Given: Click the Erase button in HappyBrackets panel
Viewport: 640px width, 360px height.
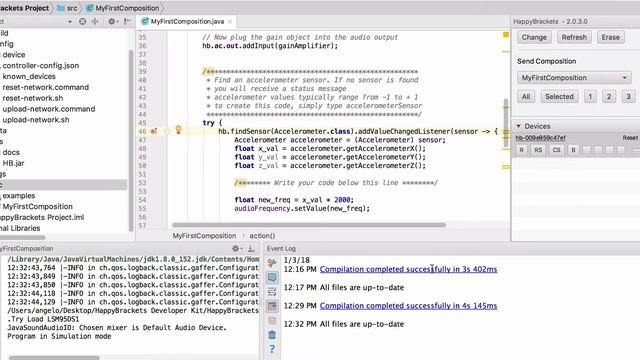Looking at the screenshot, I should [x=610, y=37].
